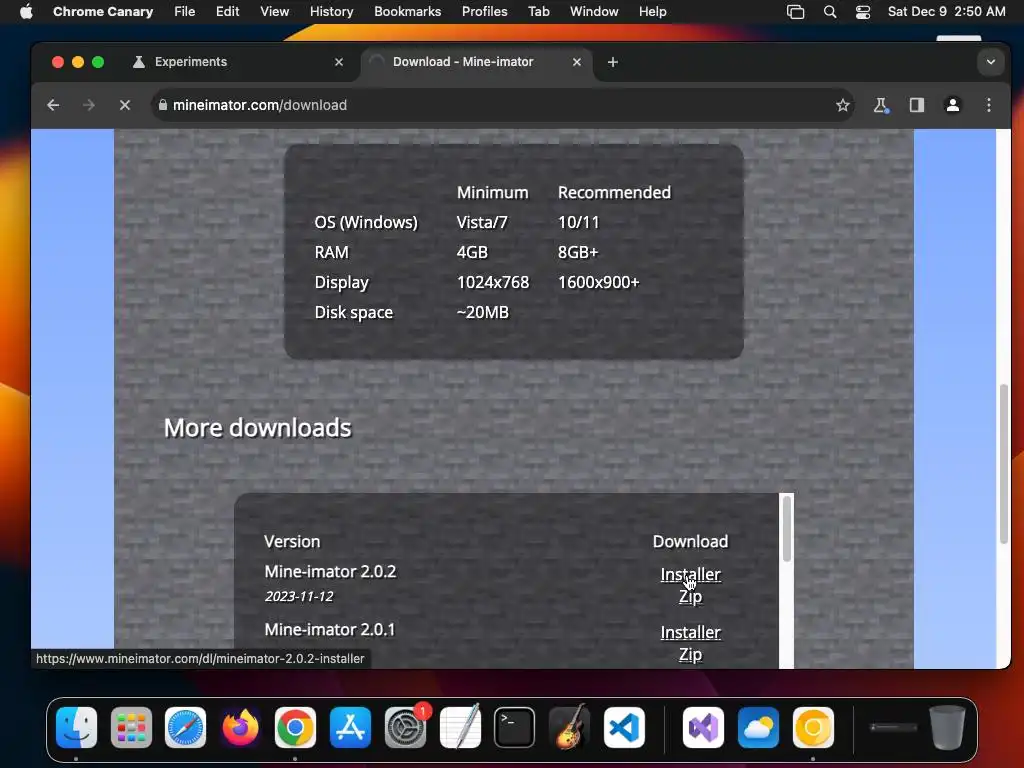This screenshot has height=768, width=1024.
Task: Launch GarageBand from the Dock
Action: 569,728
